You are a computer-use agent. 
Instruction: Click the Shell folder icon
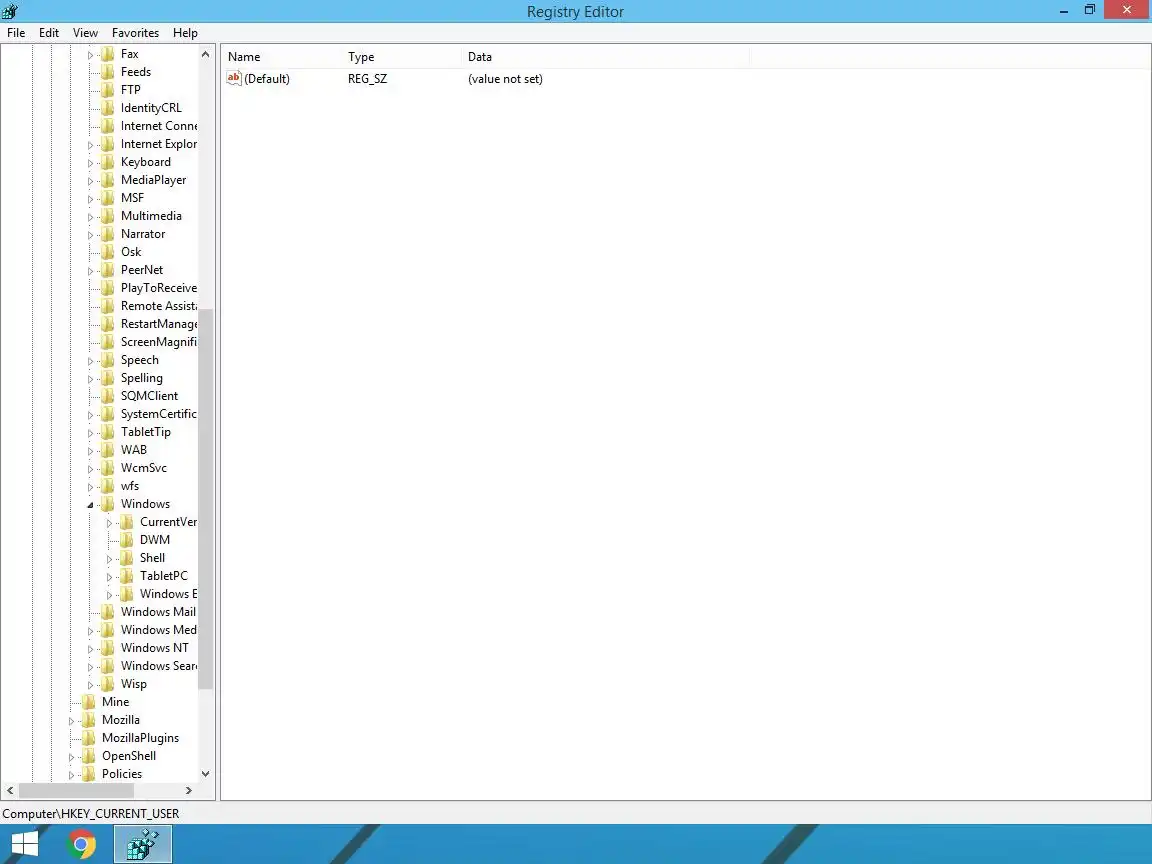click(127, 558)
